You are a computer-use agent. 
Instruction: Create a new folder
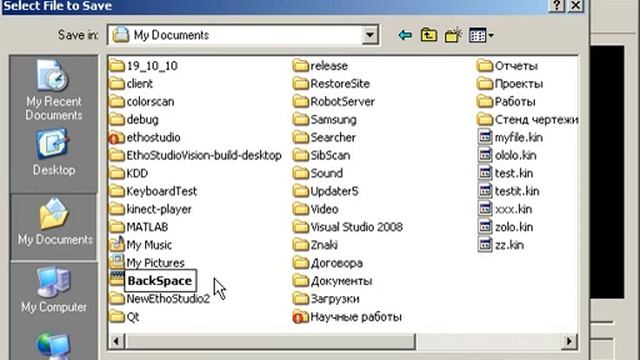pyautogui.click(x=453, y=35)
